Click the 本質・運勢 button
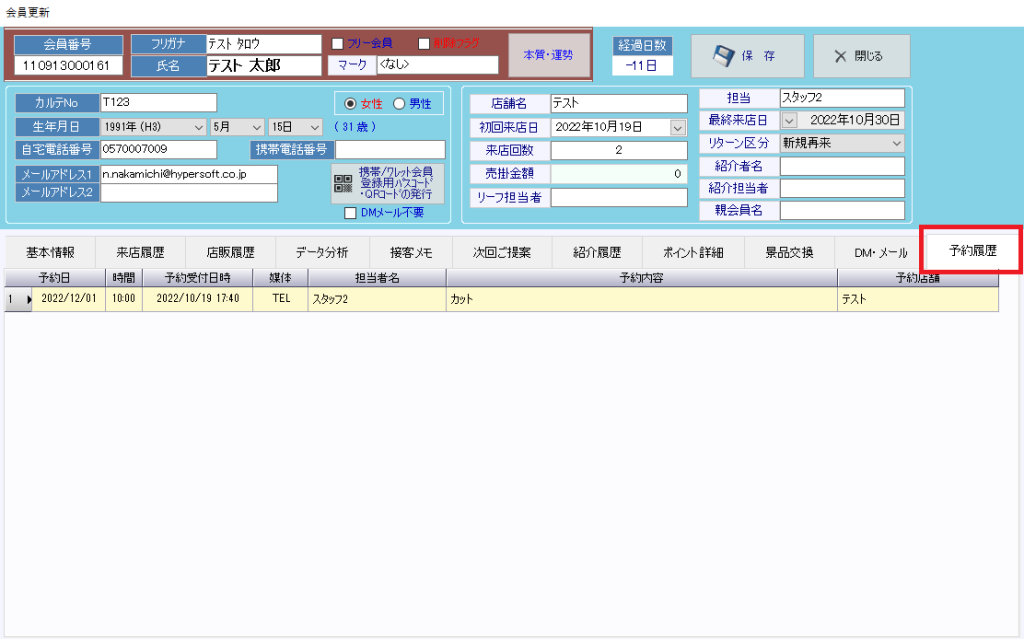 (548, 55)
